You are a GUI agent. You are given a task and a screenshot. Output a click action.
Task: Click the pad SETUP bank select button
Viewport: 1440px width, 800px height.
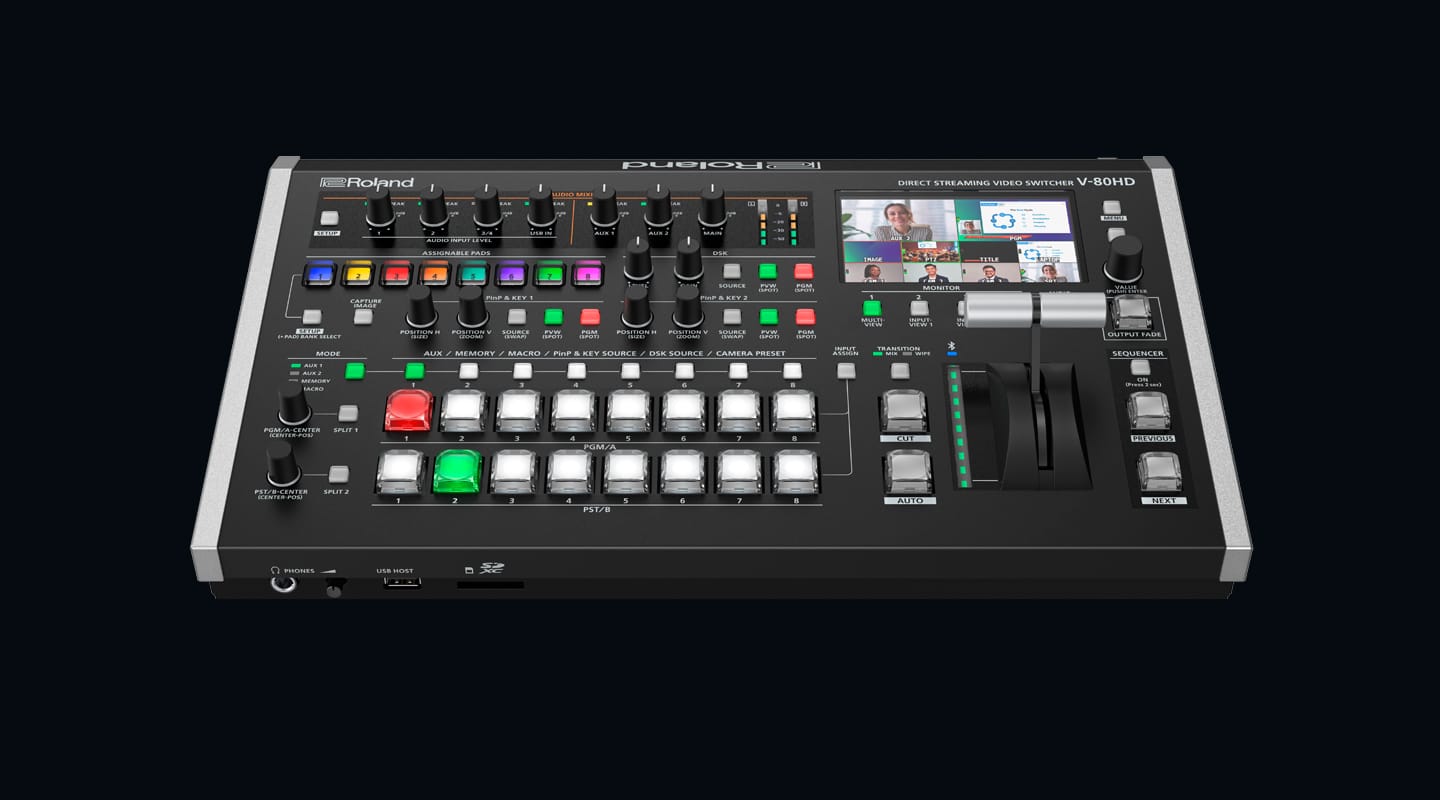coord(312,317)
